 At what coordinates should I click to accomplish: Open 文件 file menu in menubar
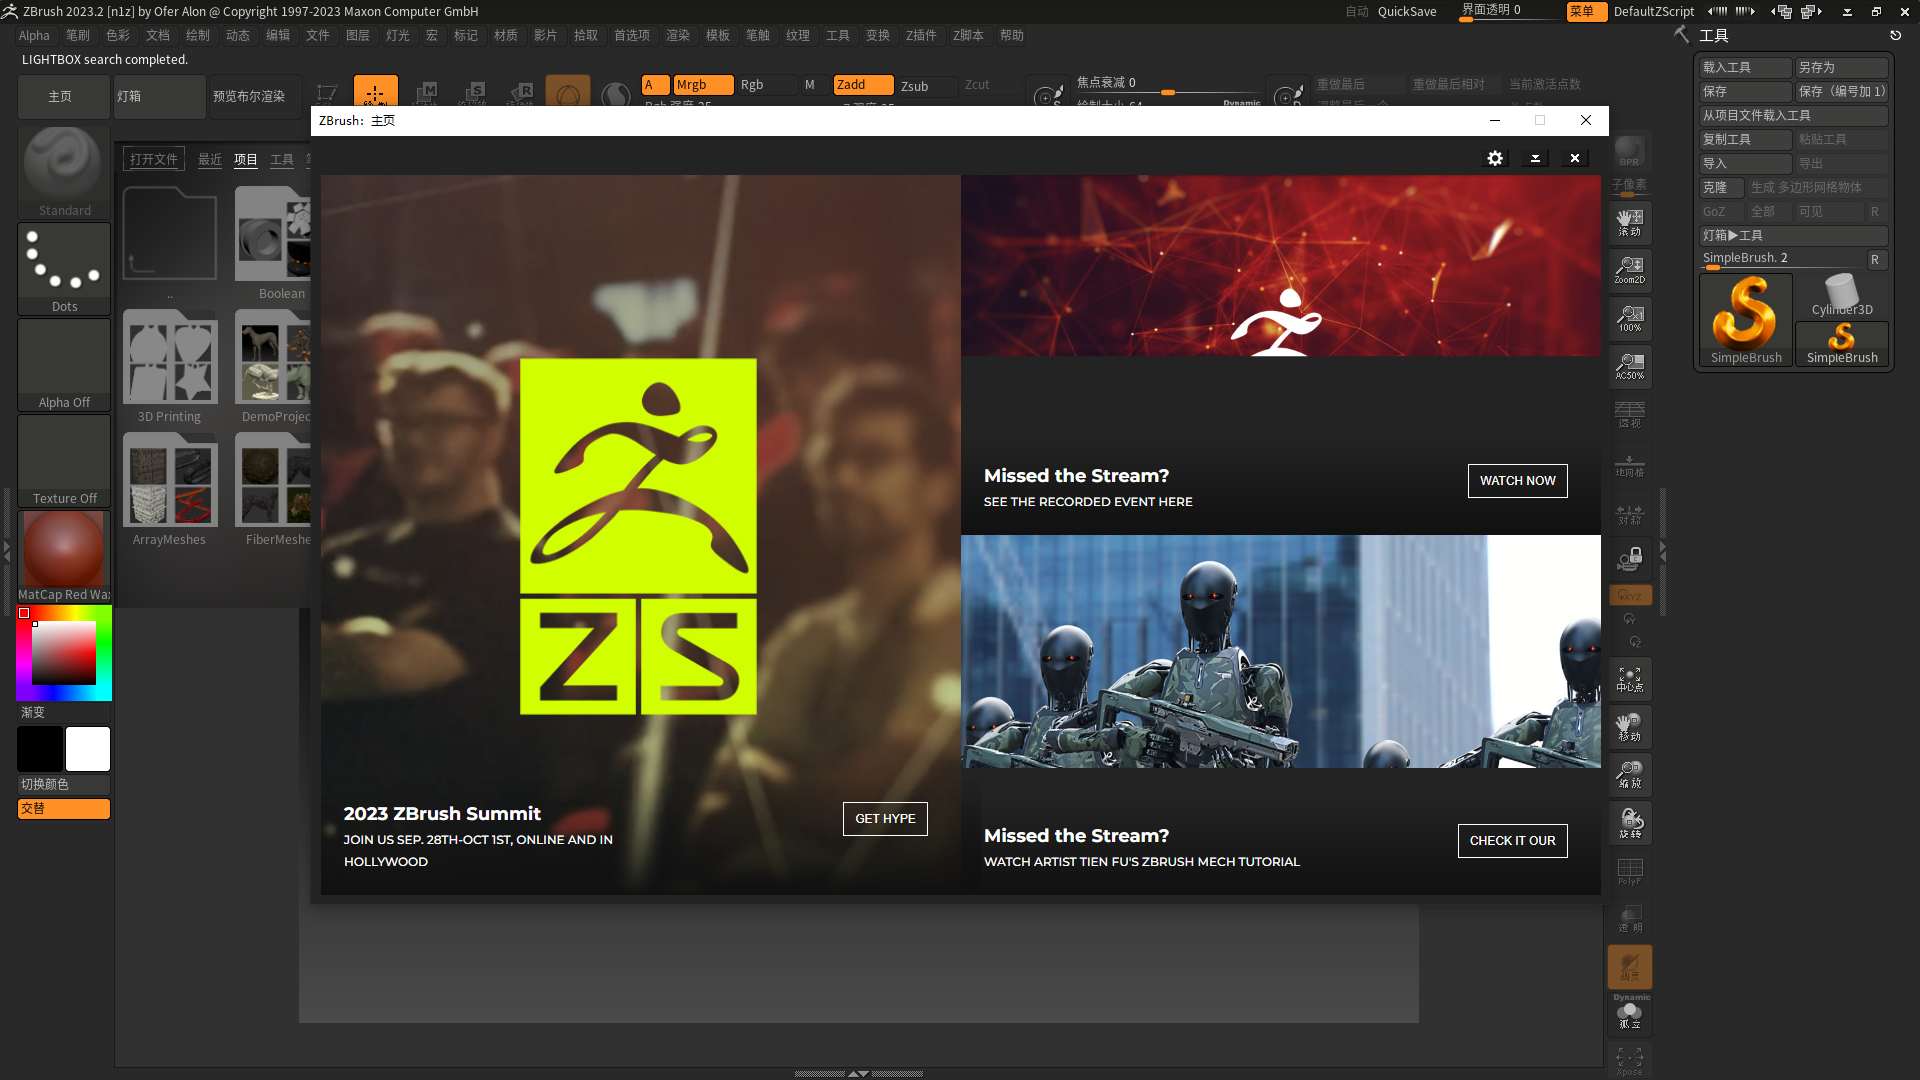tap(318, 36)
